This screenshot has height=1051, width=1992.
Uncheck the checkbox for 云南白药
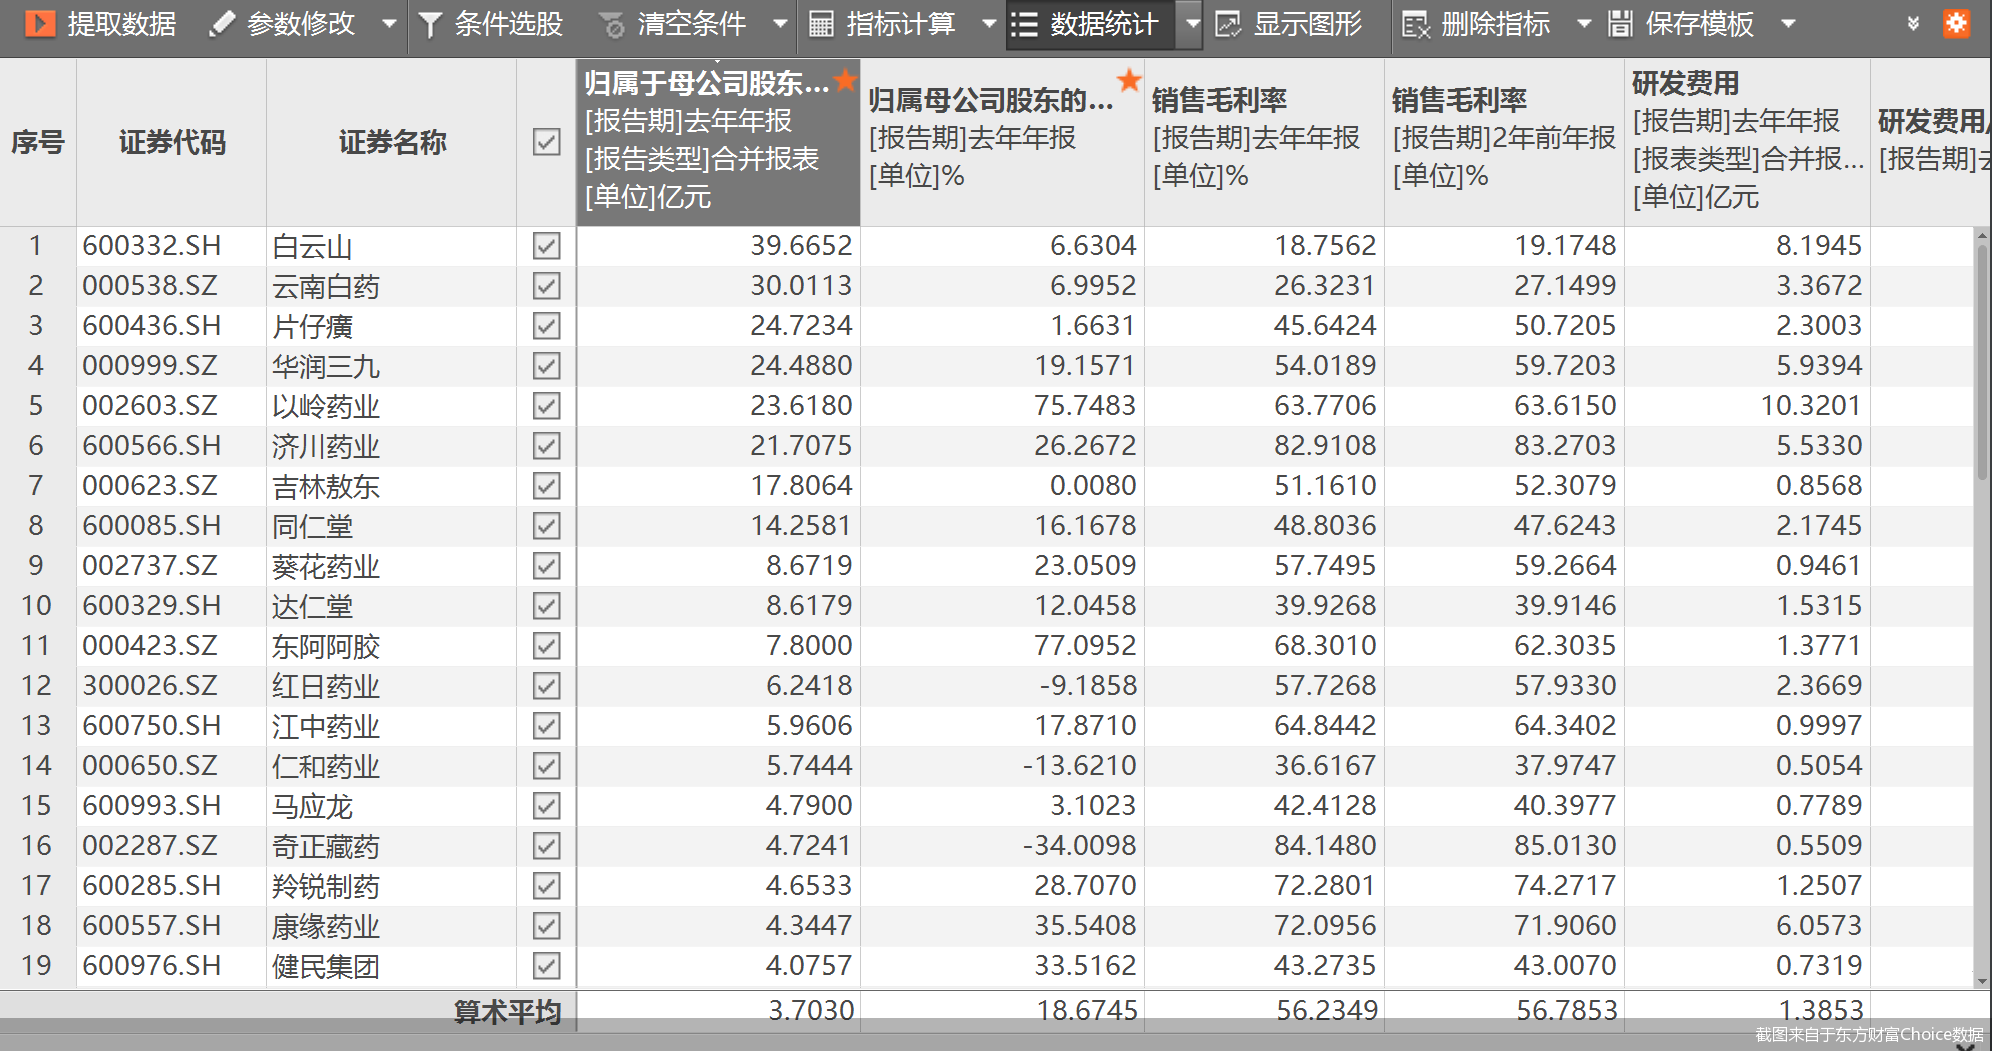coord(546,286)
